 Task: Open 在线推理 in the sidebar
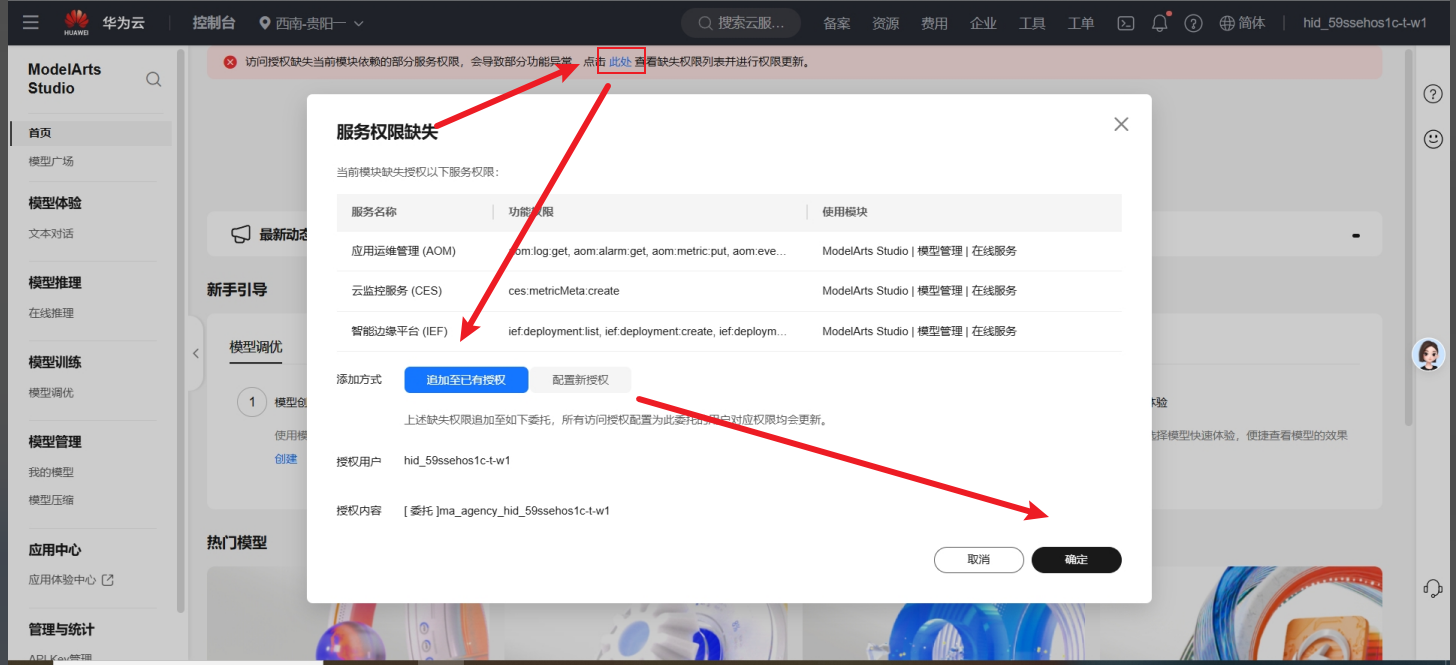(51, 313)
